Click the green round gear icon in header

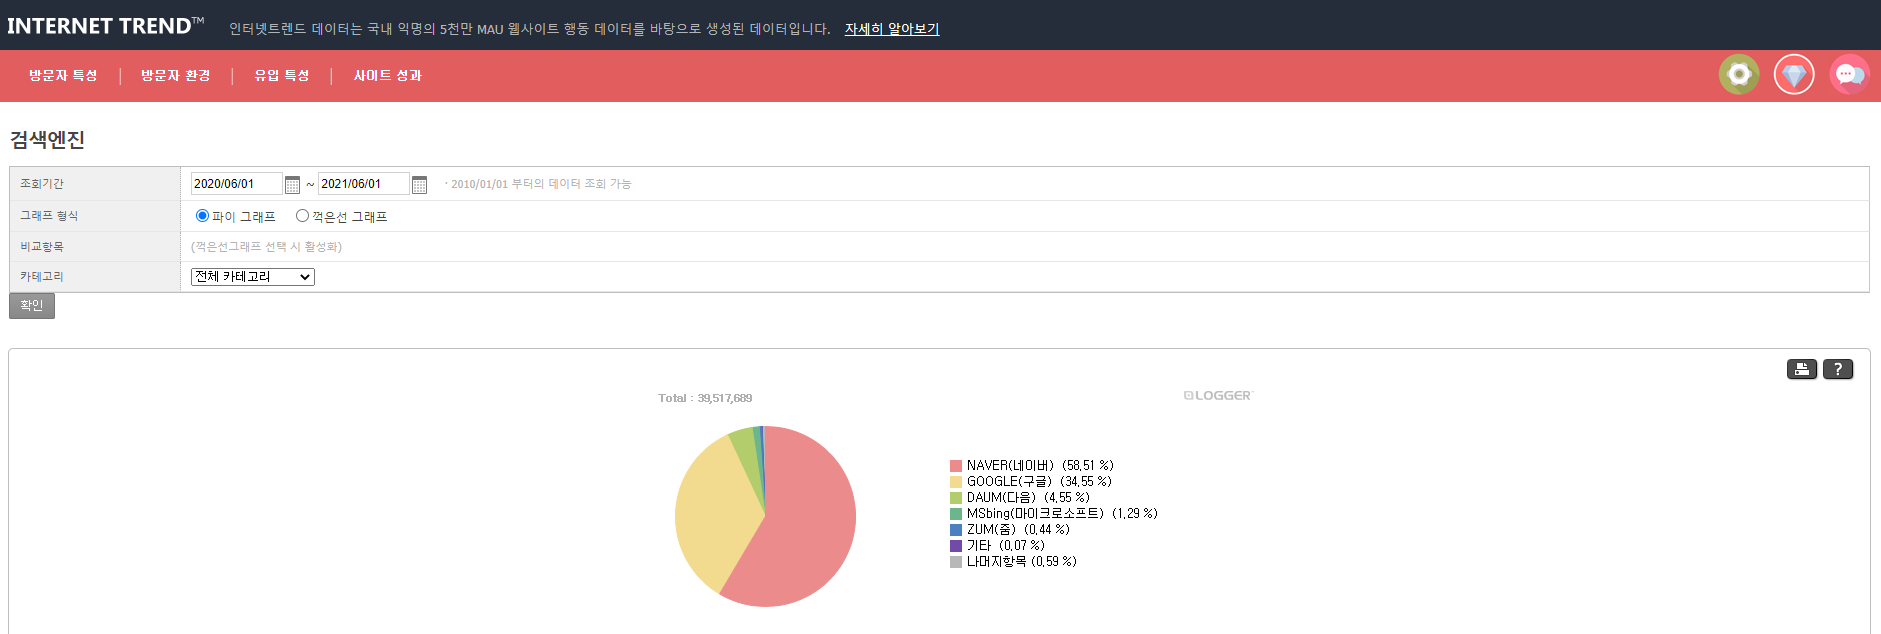point(1739,75)
